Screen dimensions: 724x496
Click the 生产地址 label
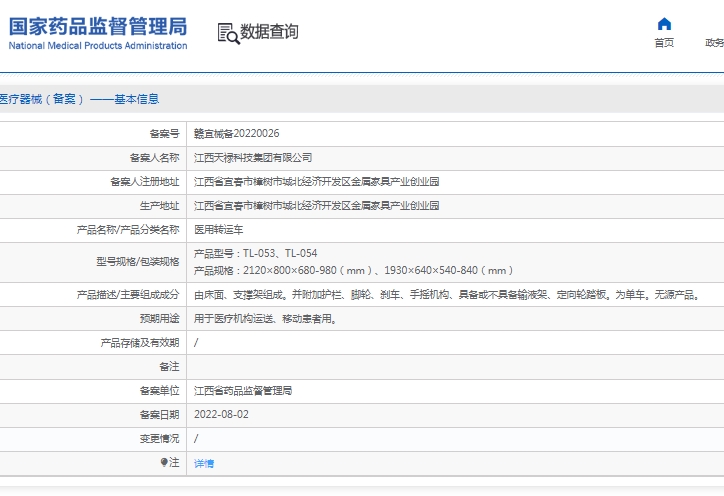(159, 206)
